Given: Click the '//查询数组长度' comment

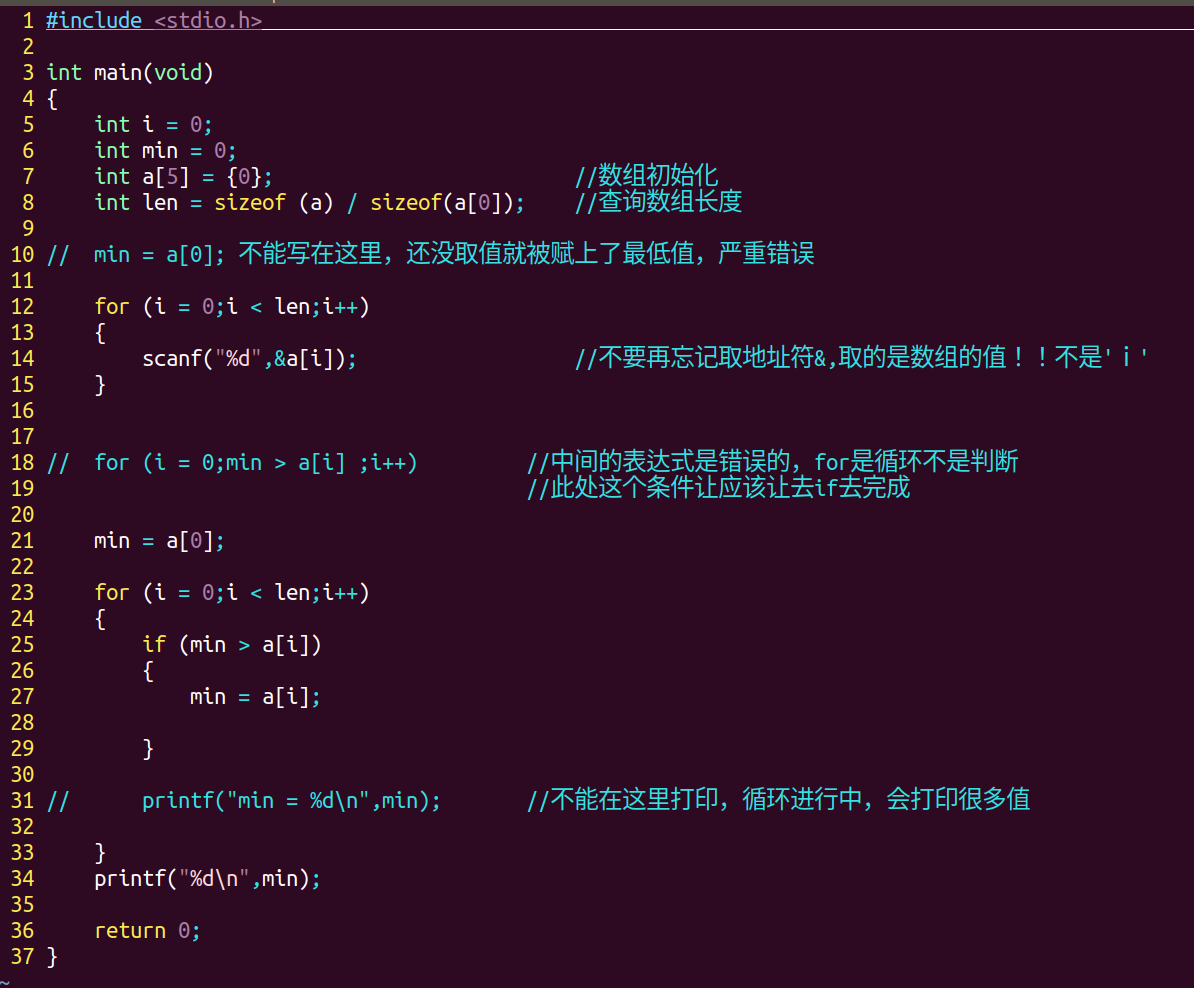Looking at the screenshot, I should (659, 202).
